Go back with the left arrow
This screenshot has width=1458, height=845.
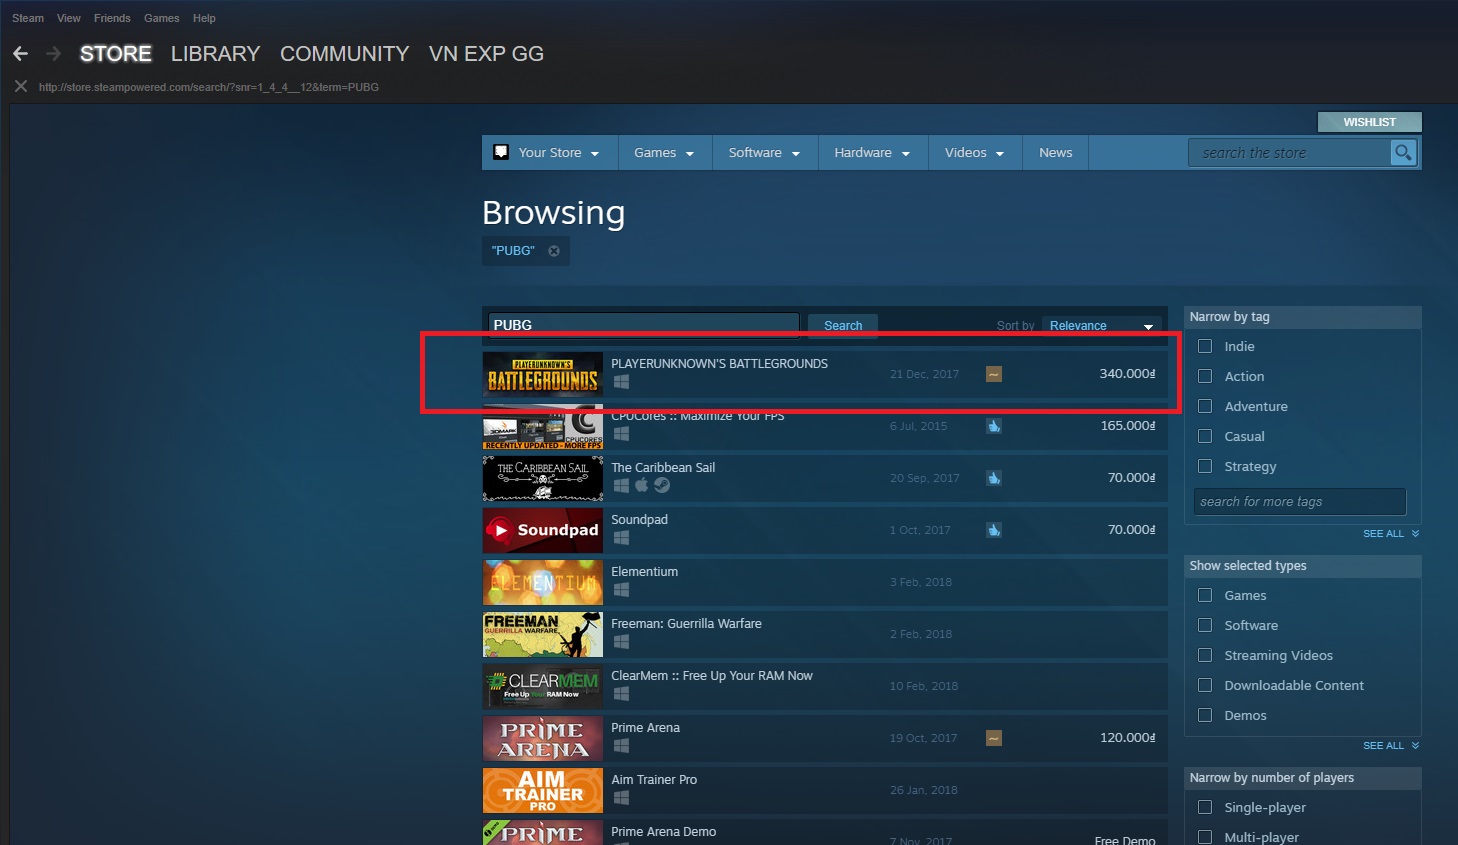click(x=20, y=54)
